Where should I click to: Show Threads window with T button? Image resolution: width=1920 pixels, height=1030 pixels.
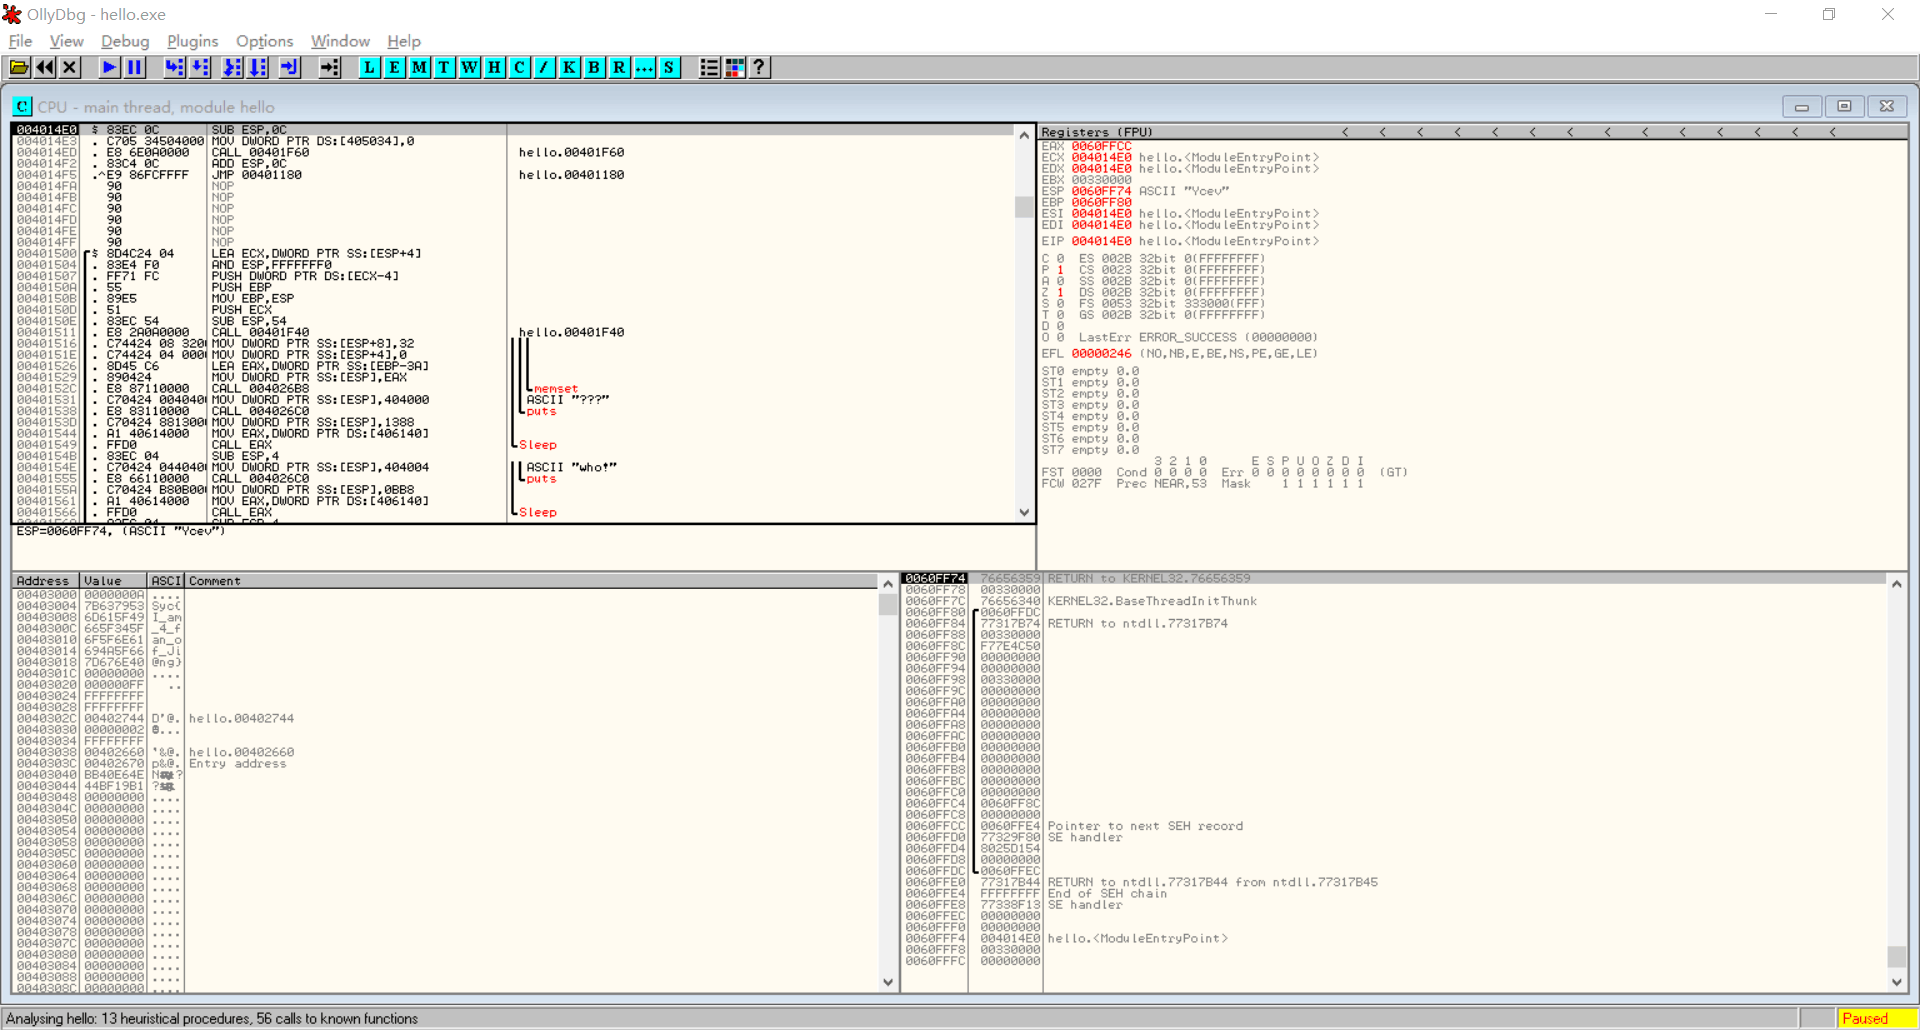[x=444, y=67]
